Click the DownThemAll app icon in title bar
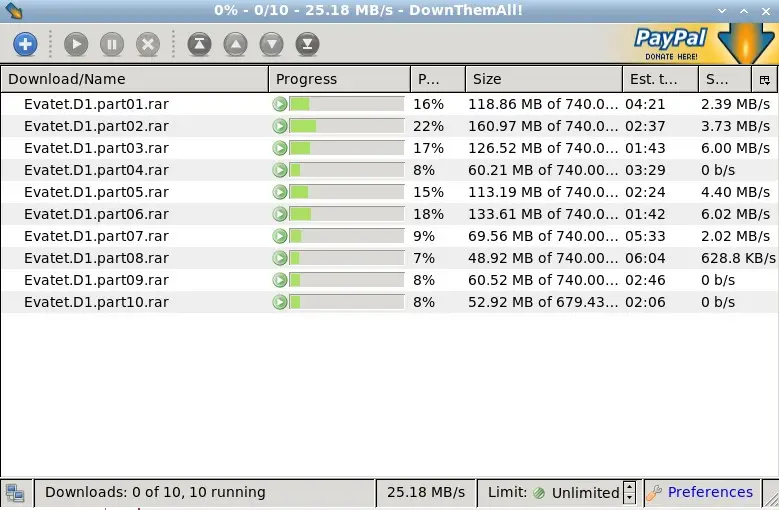 14,10
